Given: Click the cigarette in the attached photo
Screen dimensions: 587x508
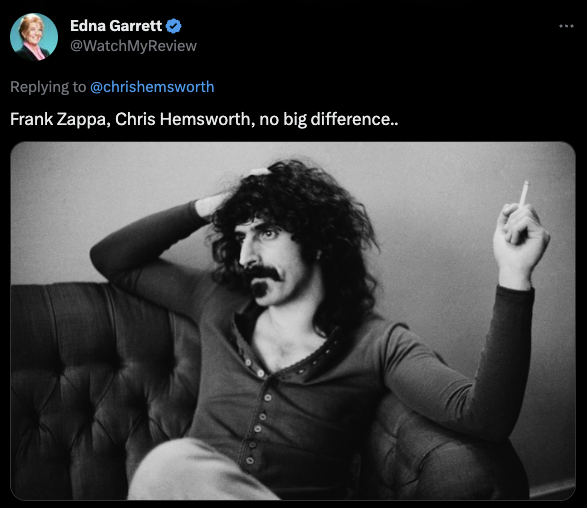Looking at the screenshot, I should (524, 194).
